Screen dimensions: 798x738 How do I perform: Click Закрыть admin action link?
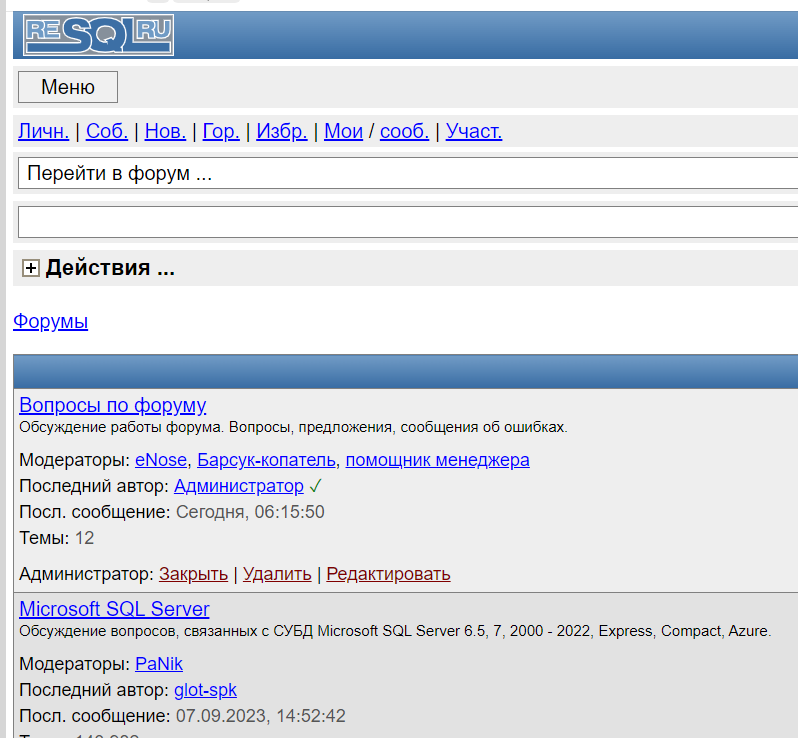[193, 574]
